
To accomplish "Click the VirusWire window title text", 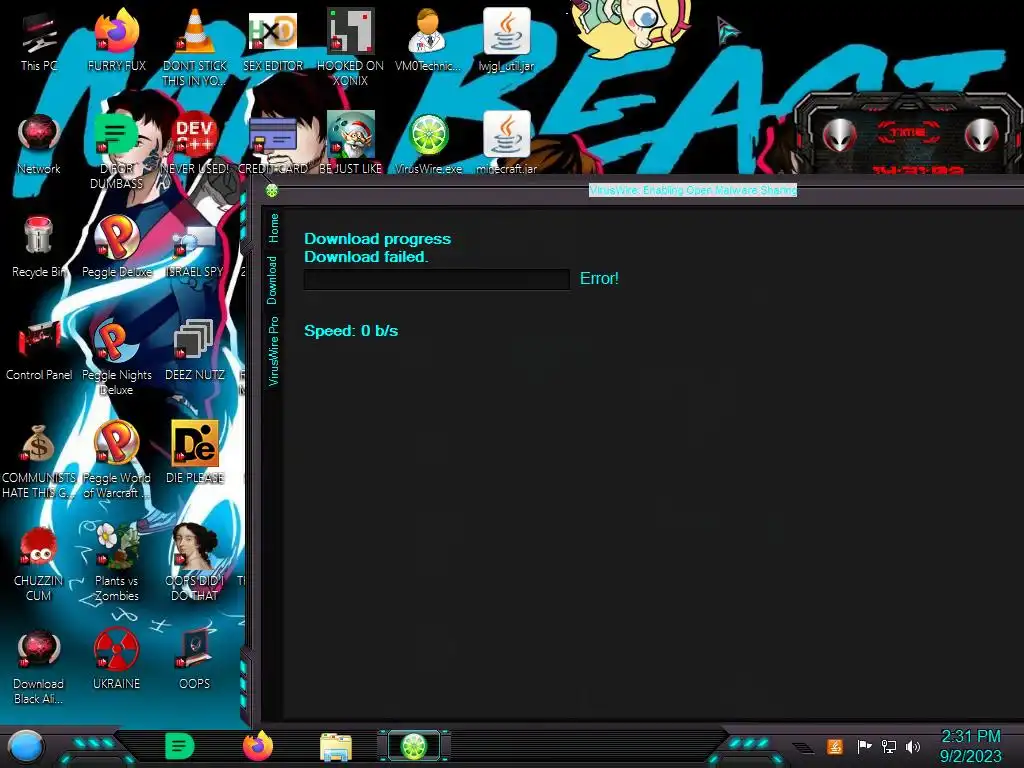I will tap(693, 190).
